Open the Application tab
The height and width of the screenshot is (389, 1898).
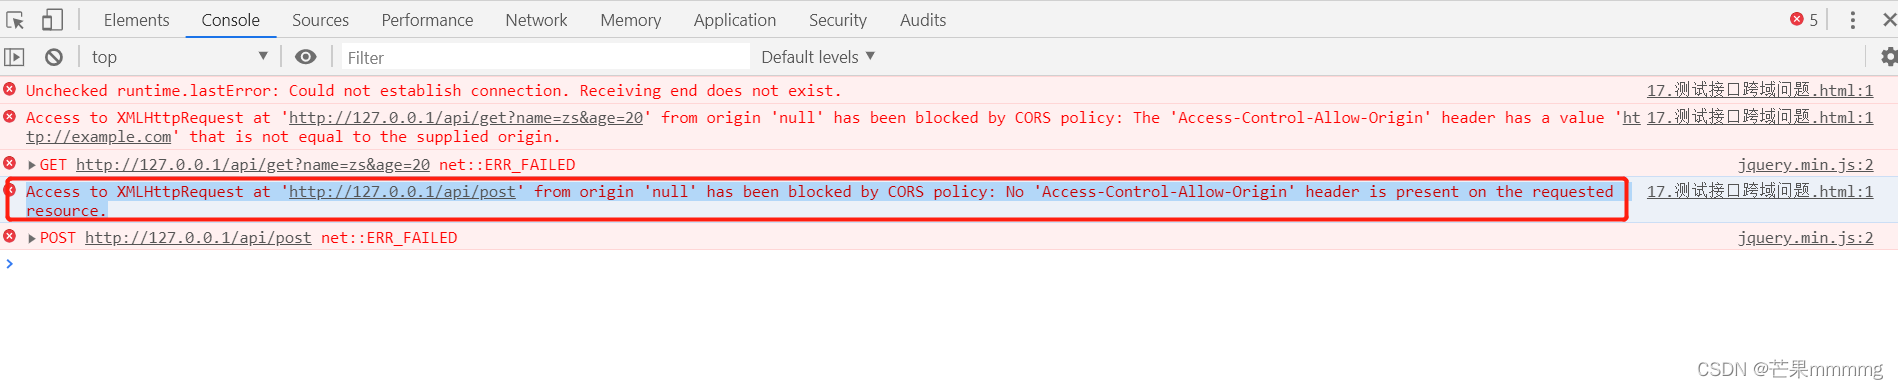734,20
